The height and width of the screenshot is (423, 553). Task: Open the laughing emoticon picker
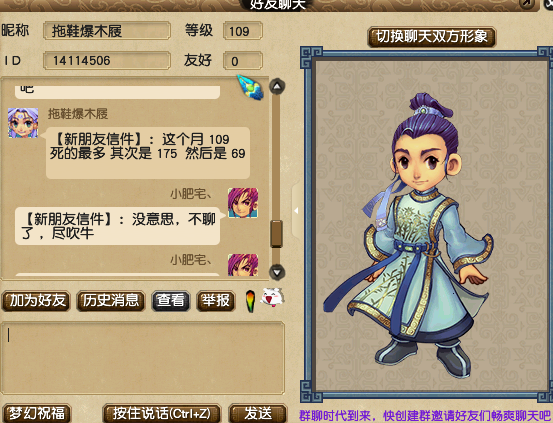tap(272, 297)
